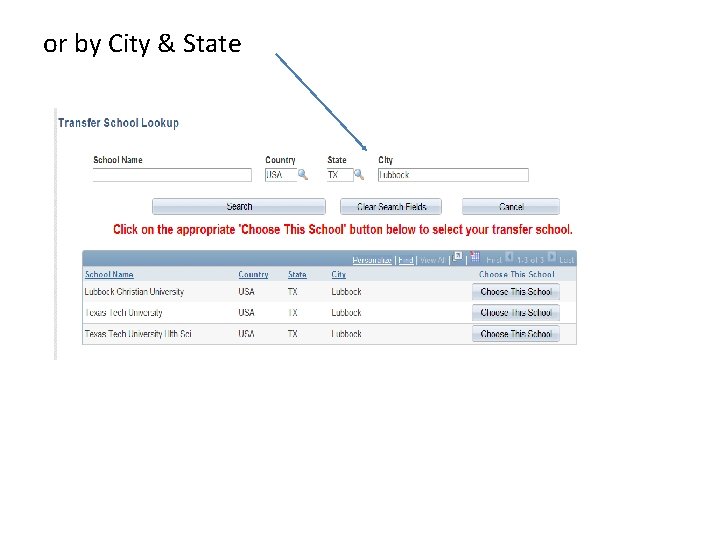Select the 'Texas Tech University Hlth Sci' cell

pyautogui.click(x=138, y=334)
